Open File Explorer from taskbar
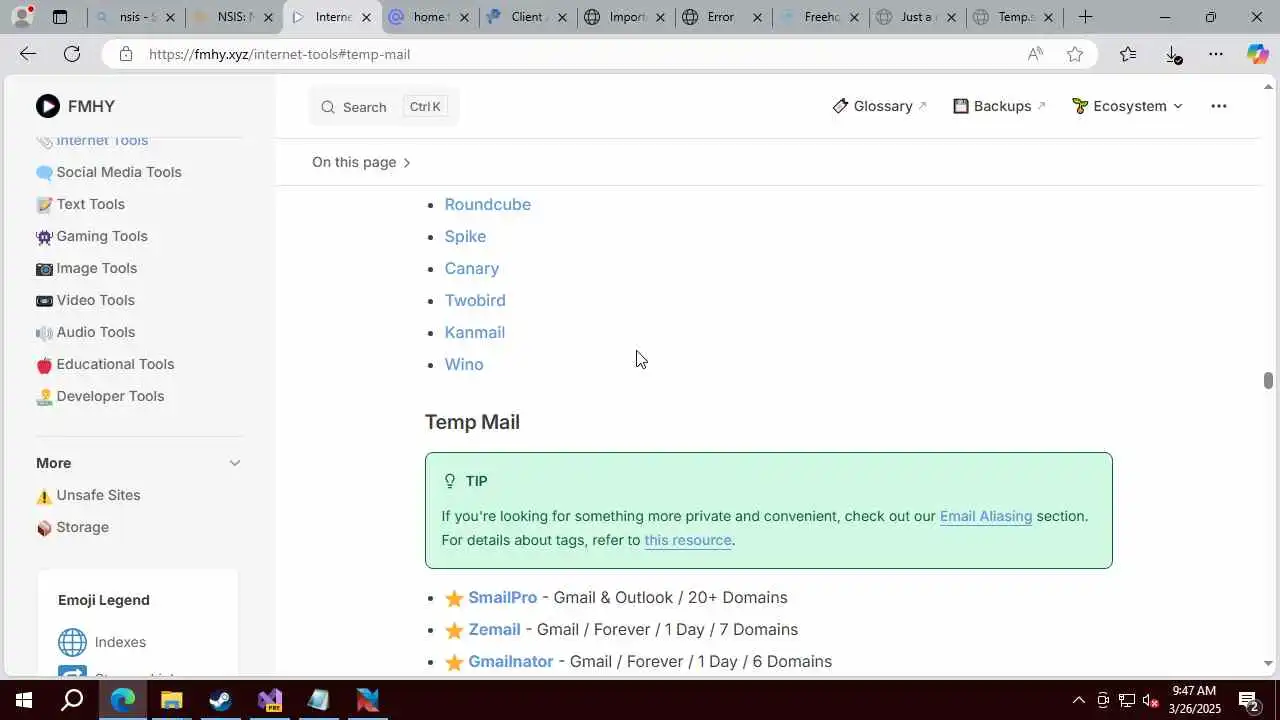The image size is (1280, 720). pyautogui.click(x=171, y=700)
